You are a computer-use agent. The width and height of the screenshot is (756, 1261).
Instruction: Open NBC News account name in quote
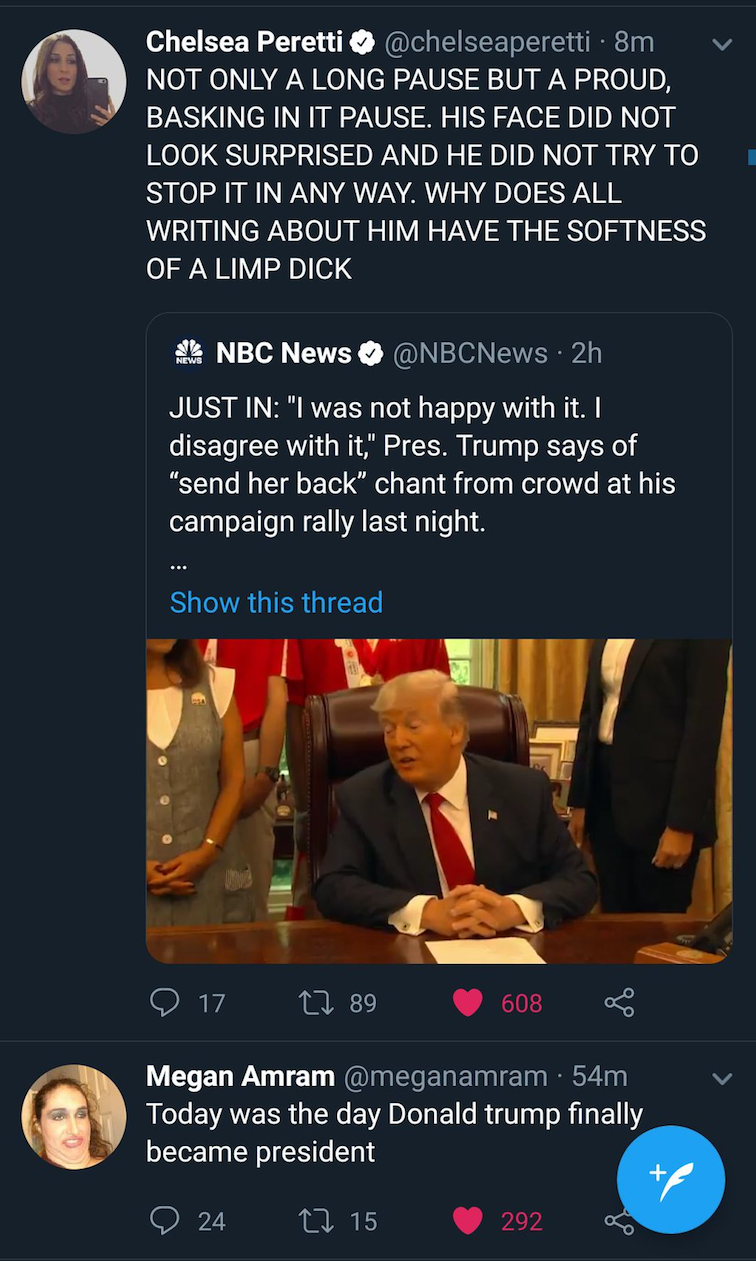284,353
